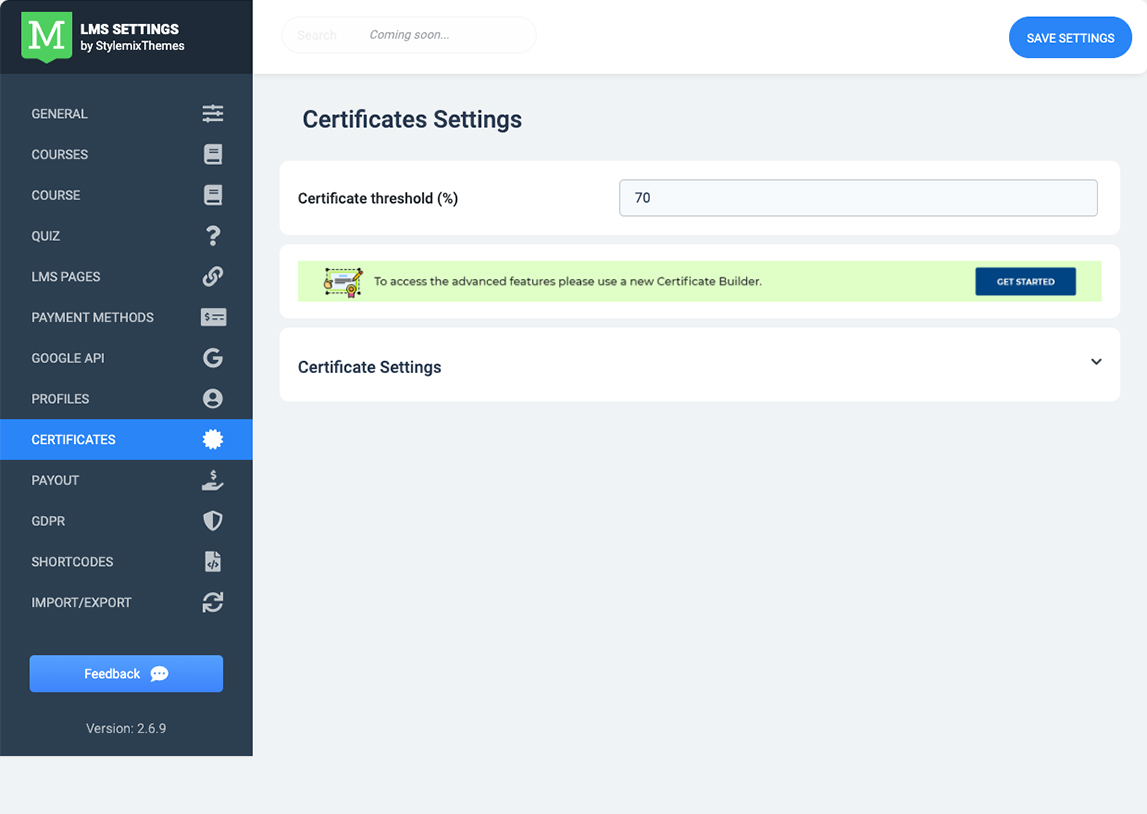Click the Quiz question mark icon
Image resolution: width=1147 pixels, height=814 pixels.
point(212,236)
